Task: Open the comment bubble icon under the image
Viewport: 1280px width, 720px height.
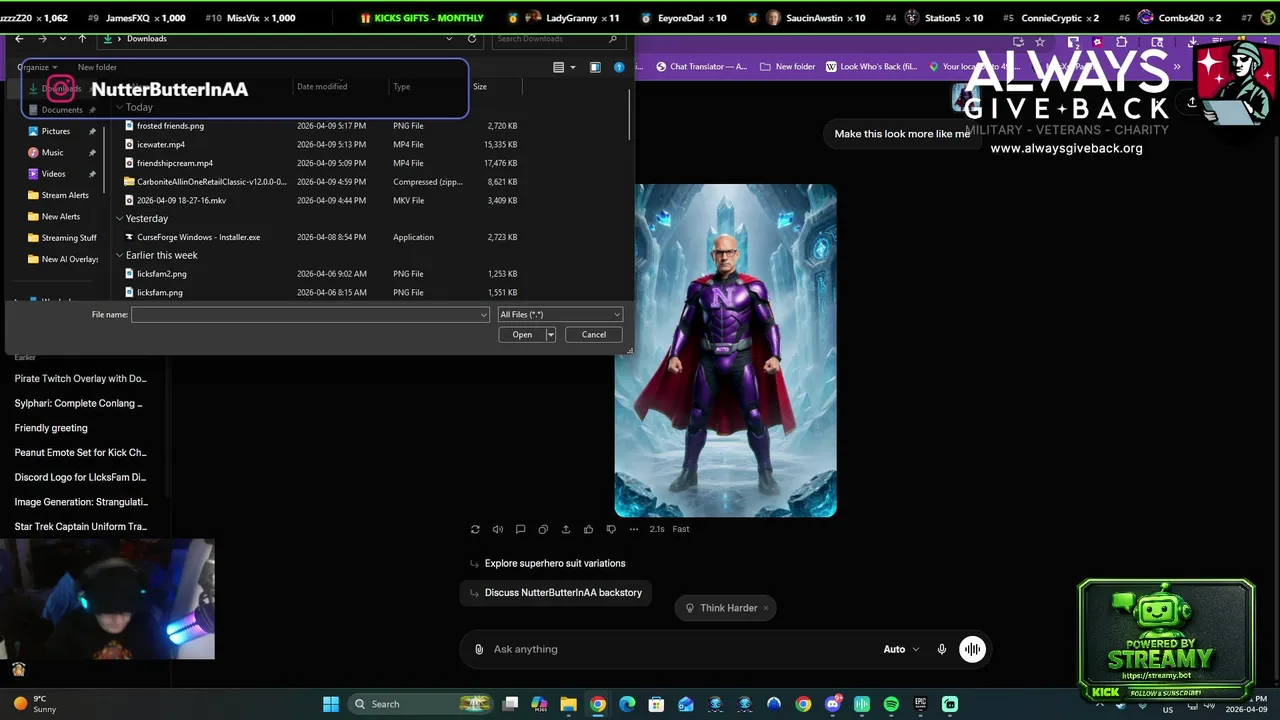Action: 520,529
